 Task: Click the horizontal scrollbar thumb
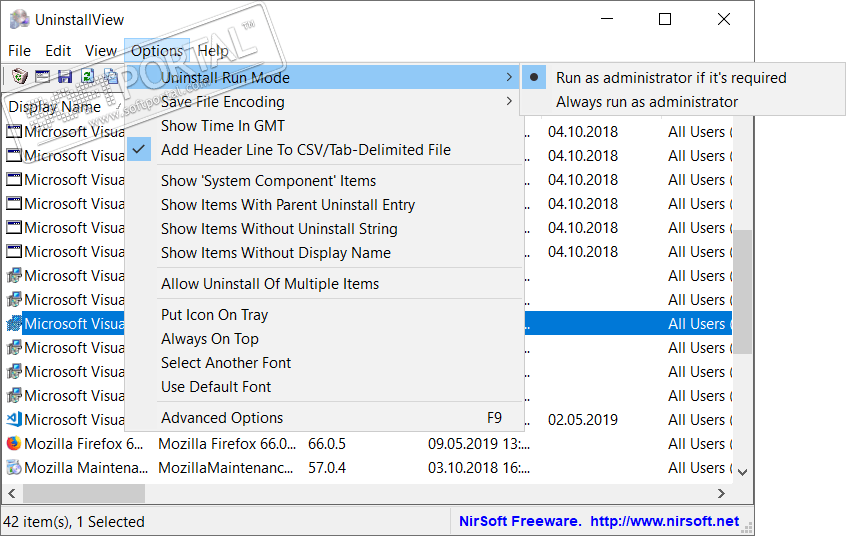[85, 494]
